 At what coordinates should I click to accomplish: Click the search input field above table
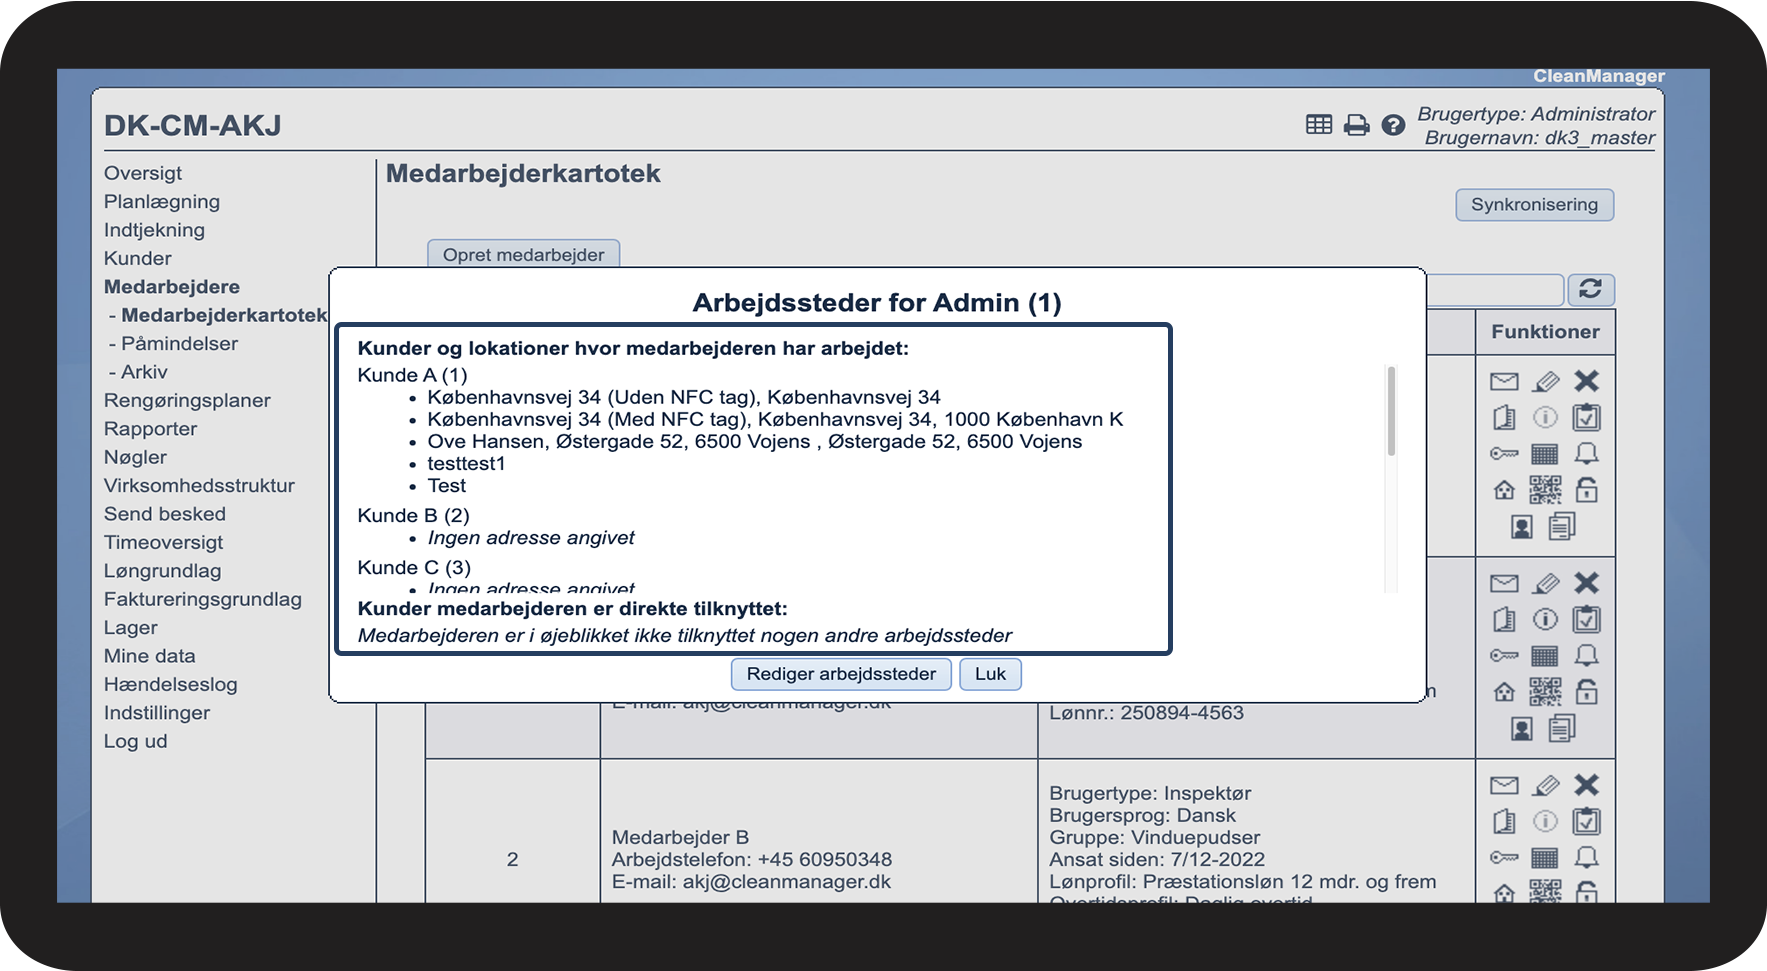pos(1495,290)
